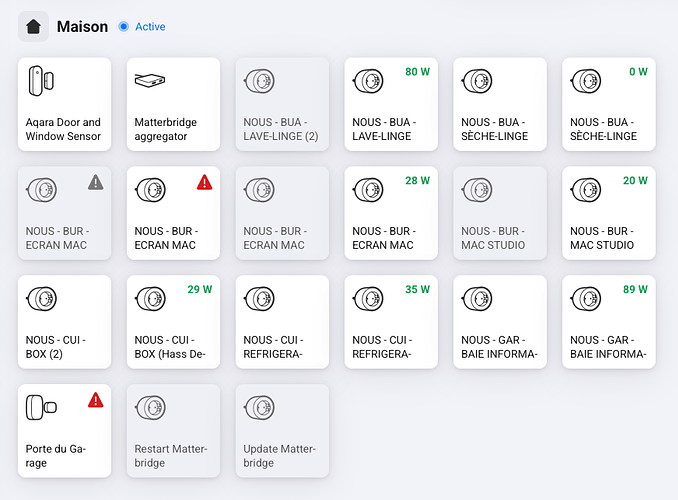
Task: Click the grey warning triangle on ECRAN MAC
Action: point(96,183)
